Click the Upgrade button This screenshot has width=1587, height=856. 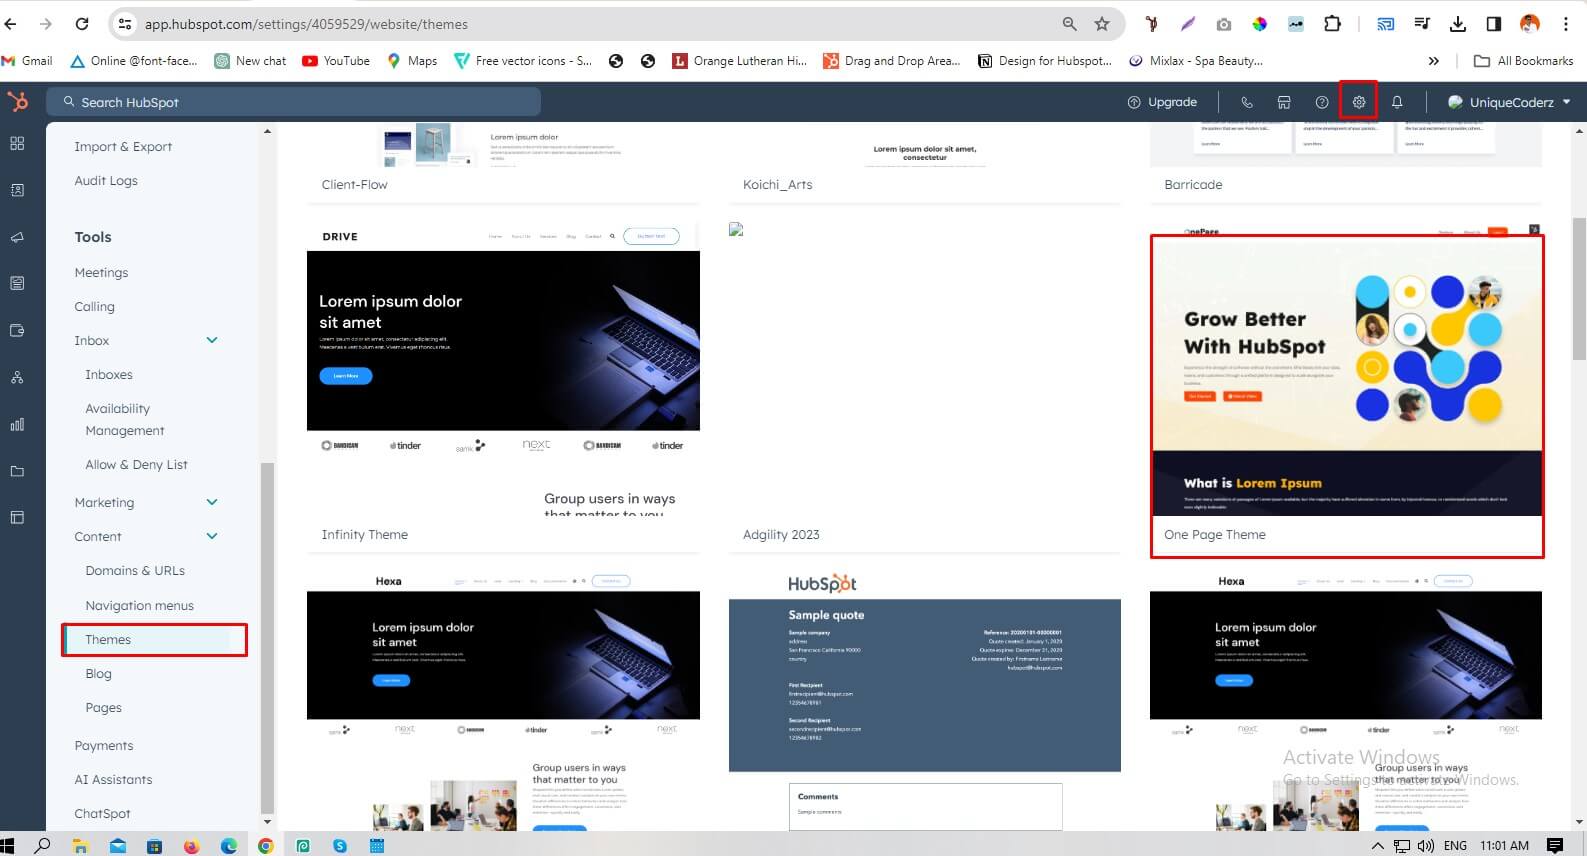[x=1162, y=102]
